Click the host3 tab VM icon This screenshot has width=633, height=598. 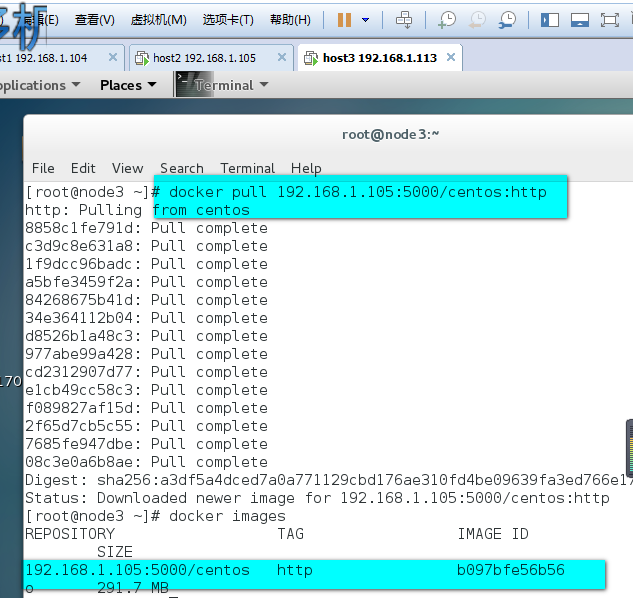coord(311,58)
